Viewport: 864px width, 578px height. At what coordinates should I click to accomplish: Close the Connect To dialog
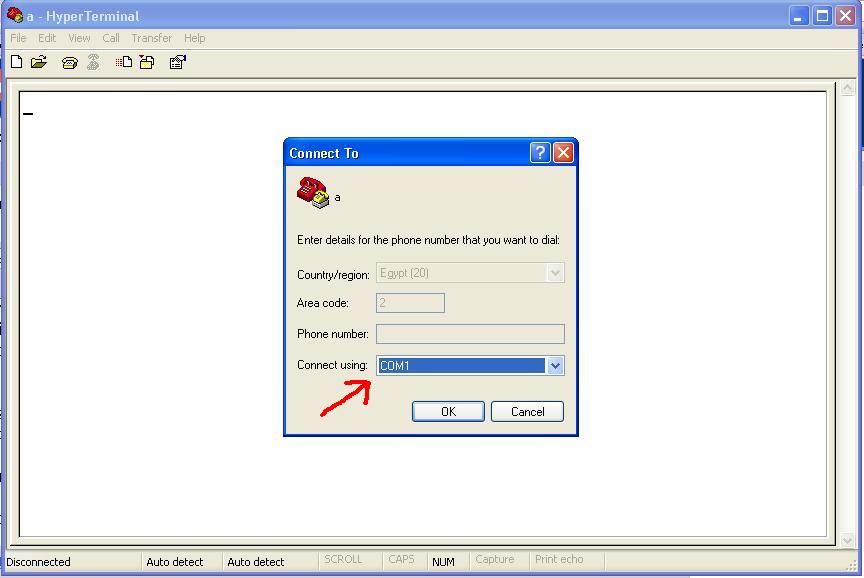pyautogui.click(x=563, y=153)
